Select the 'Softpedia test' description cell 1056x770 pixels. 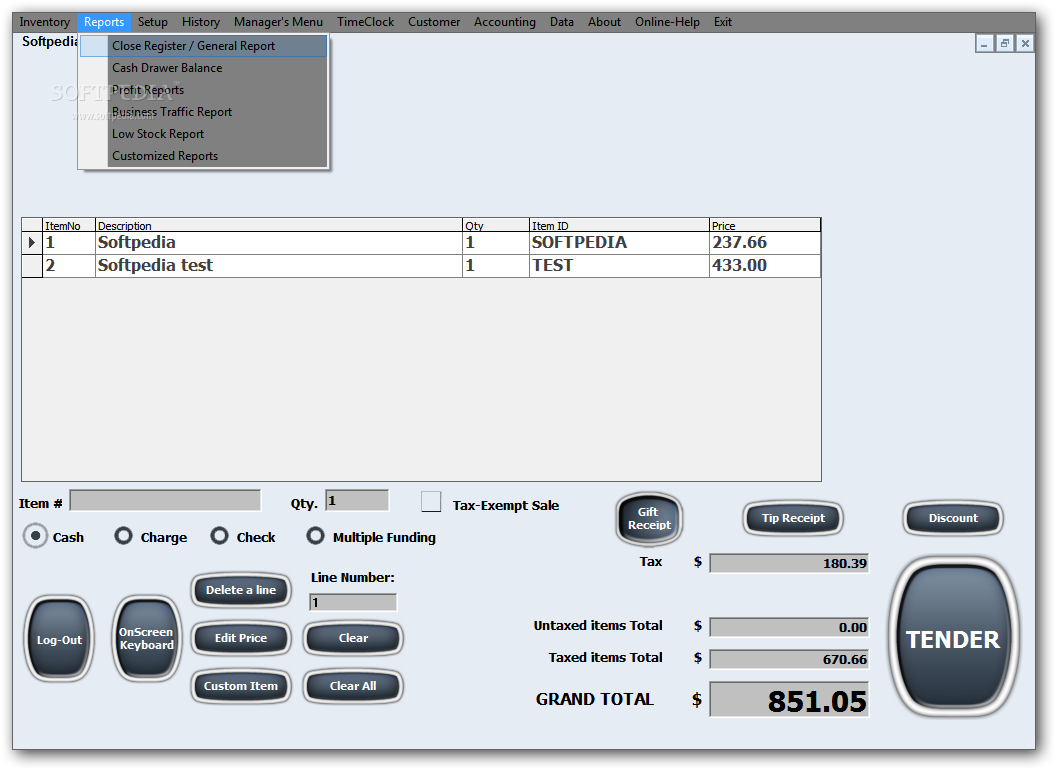[x=278, y=265]
